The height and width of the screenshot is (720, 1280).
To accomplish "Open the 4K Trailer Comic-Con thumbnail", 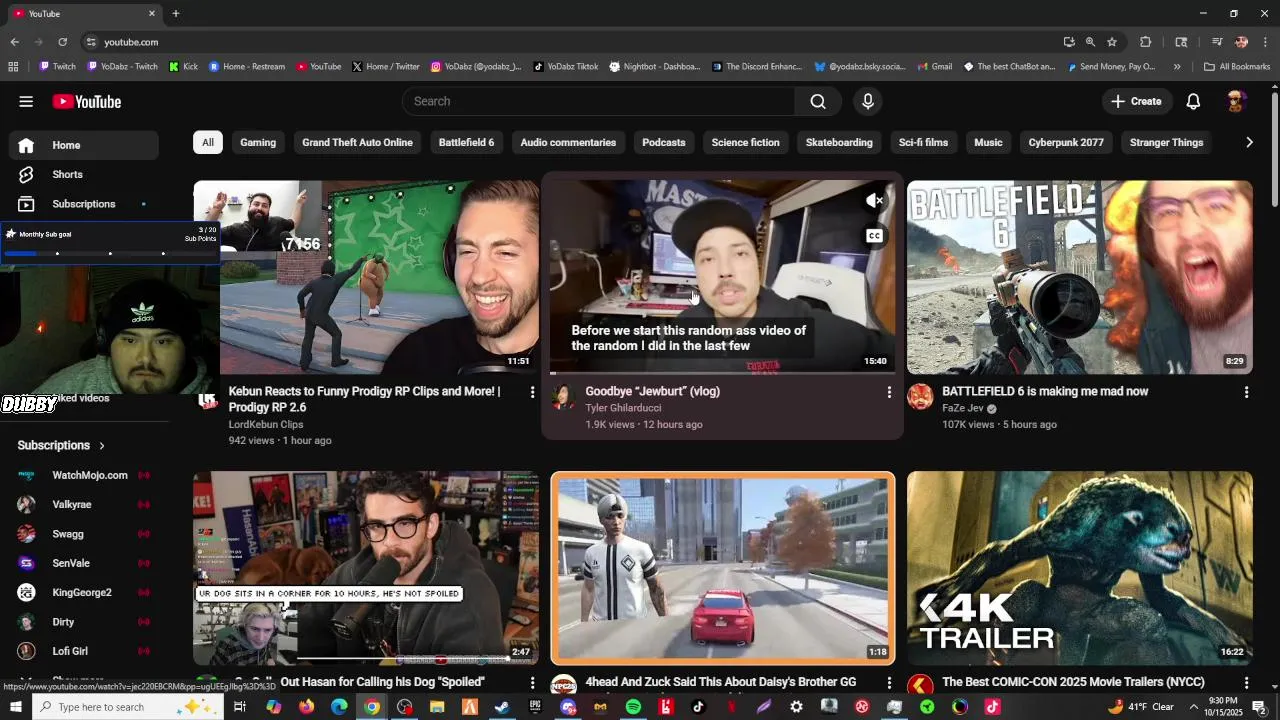I will click(x=1080, y=568).
